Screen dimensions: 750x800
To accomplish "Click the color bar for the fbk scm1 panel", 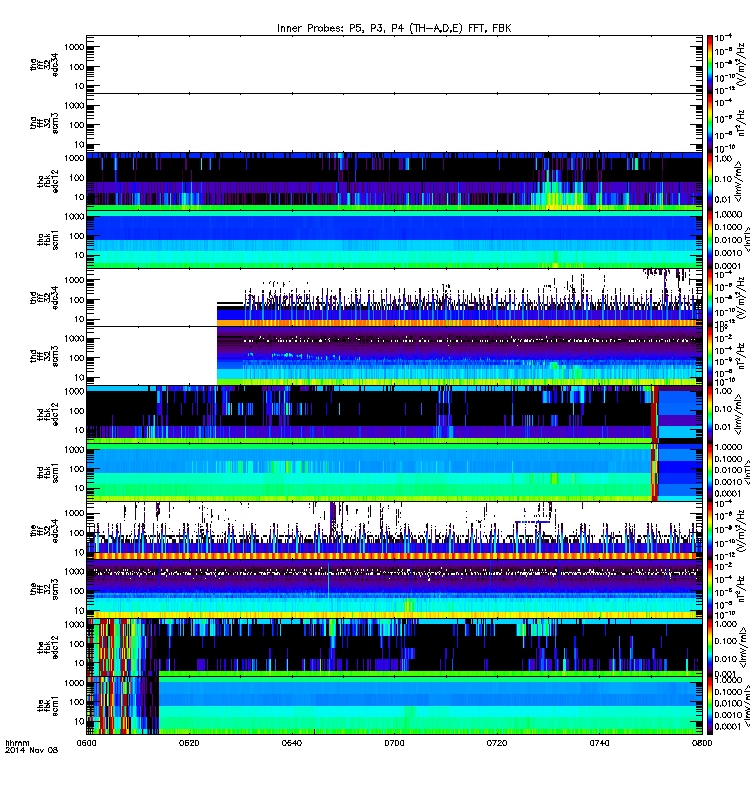I will click(709, 705).
